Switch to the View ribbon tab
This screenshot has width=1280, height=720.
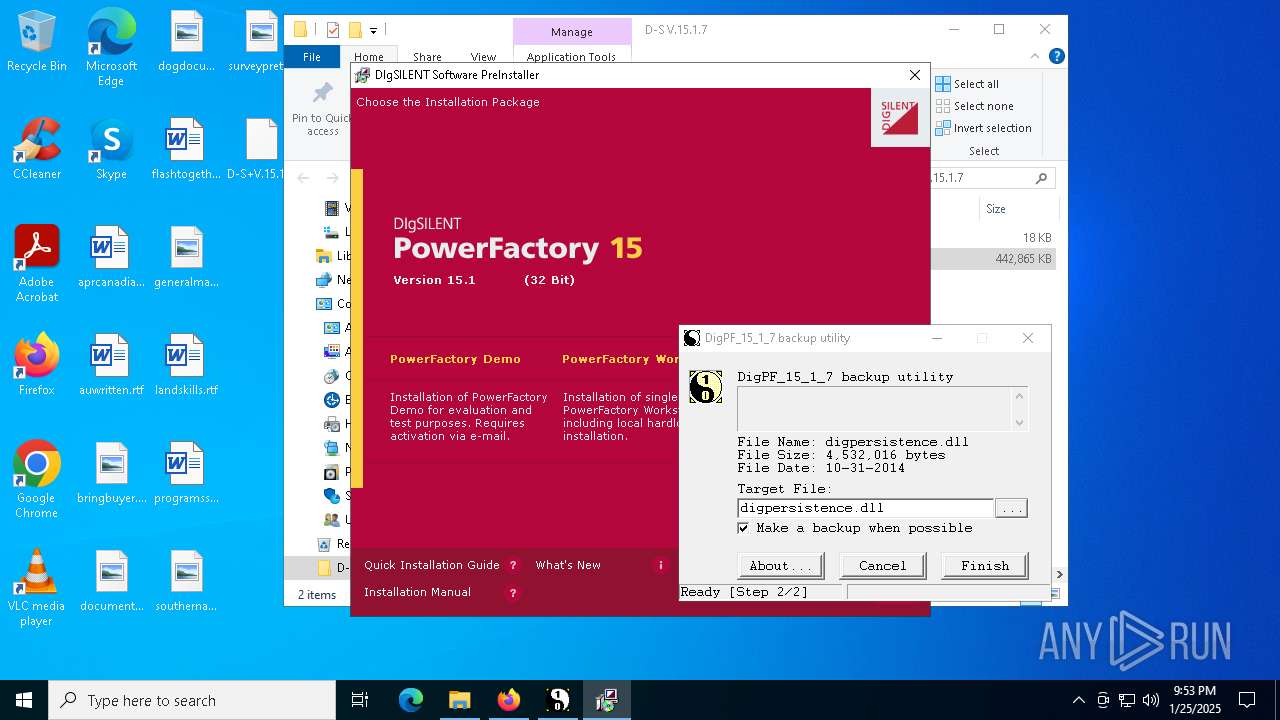[x=483, y=57]
